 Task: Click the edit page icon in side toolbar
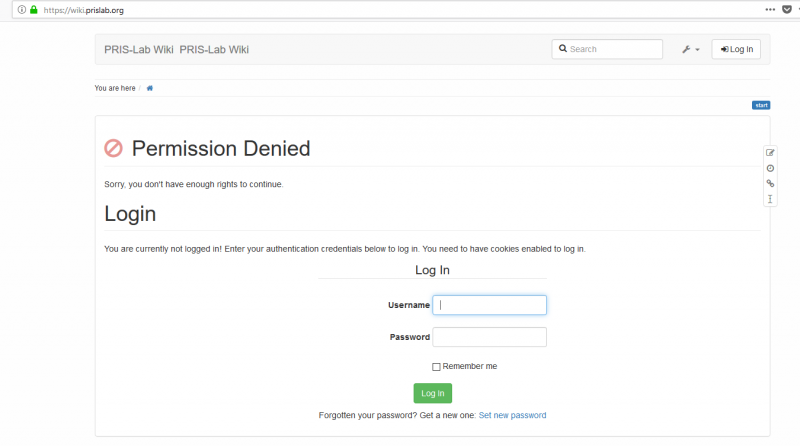(770, 153)
